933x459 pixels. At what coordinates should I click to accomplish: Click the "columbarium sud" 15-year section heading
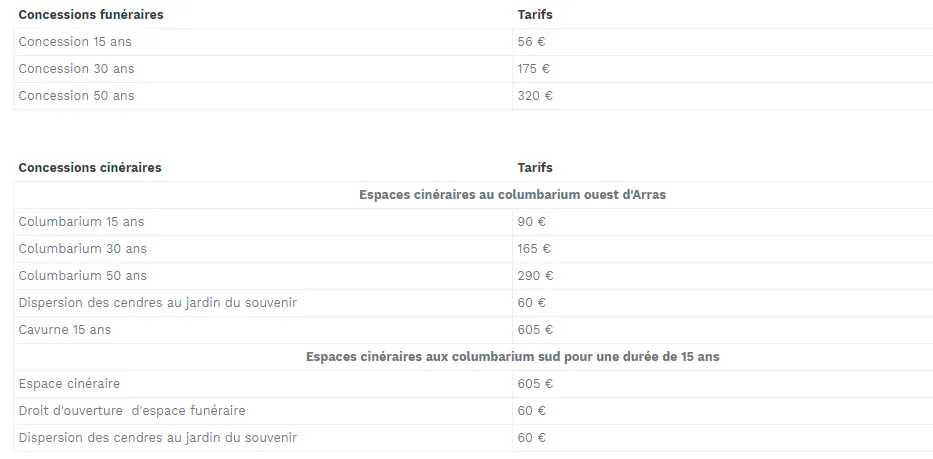(x=512, y=357)
